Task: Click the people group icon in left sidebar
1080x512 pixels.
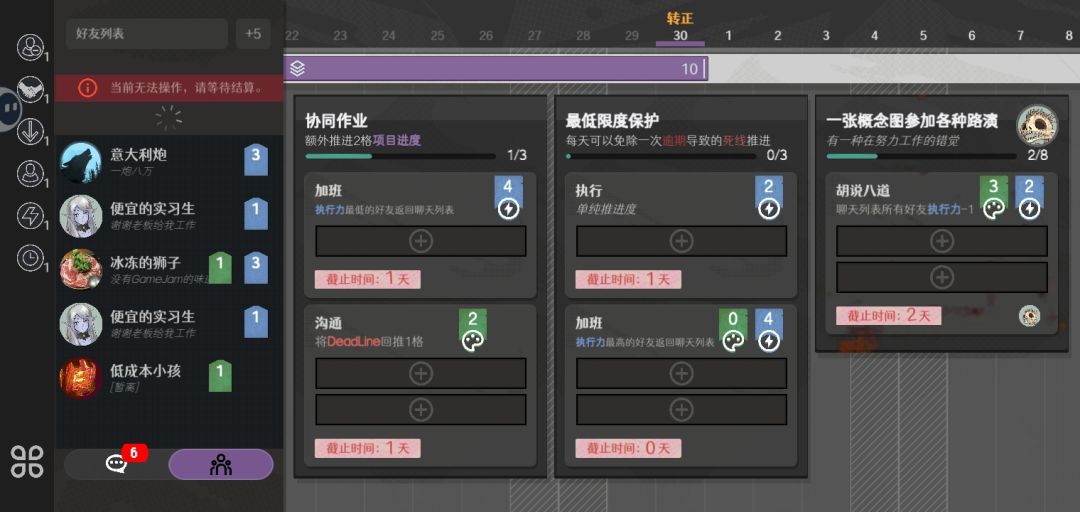Action: click(x=30, y=47)
